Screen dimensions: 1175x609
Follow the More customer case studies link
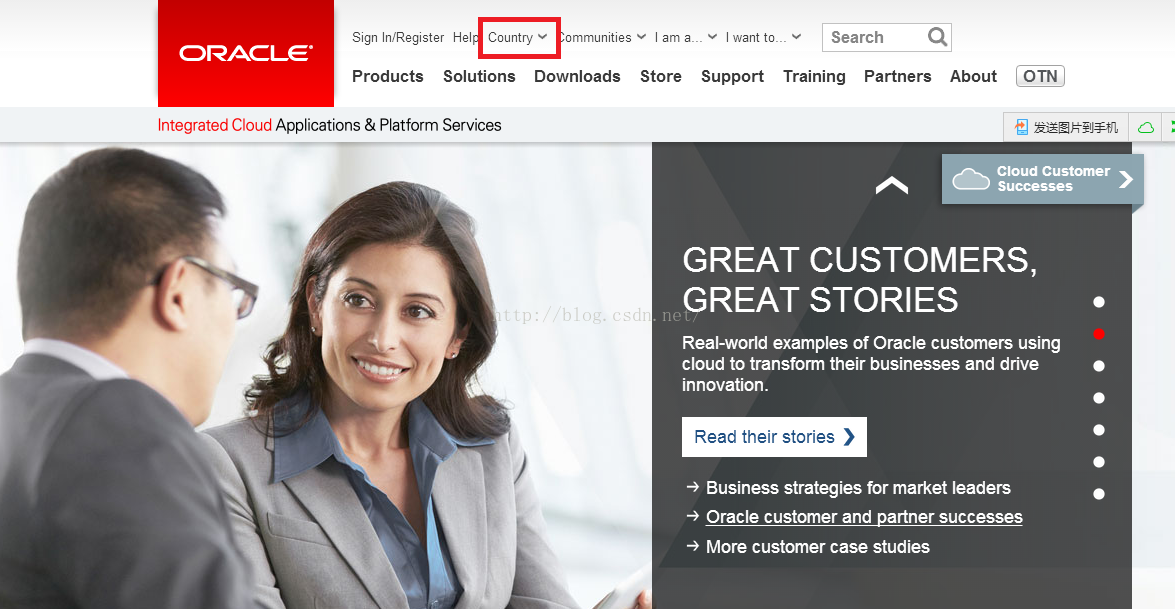tap(818, 547)
